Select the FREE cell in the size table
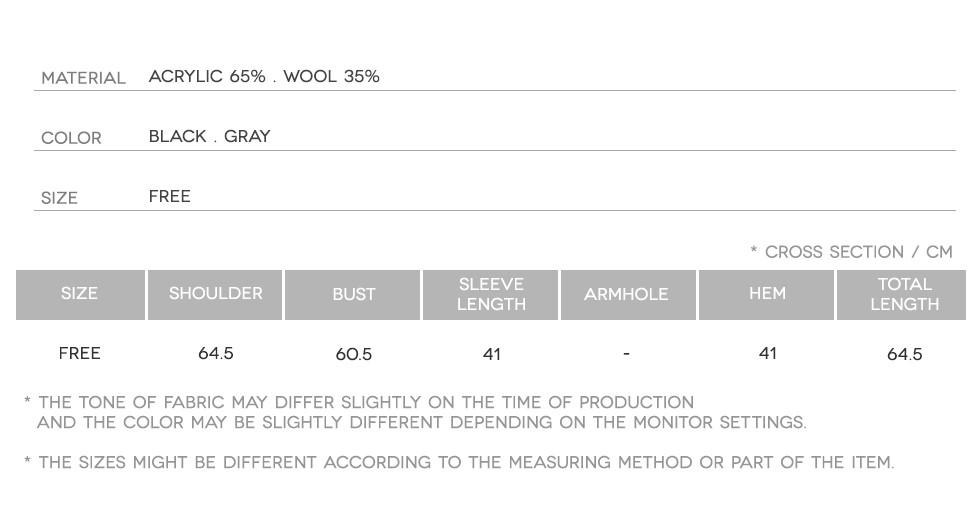This screenshot has width=980, height=507. click(79, 354)
